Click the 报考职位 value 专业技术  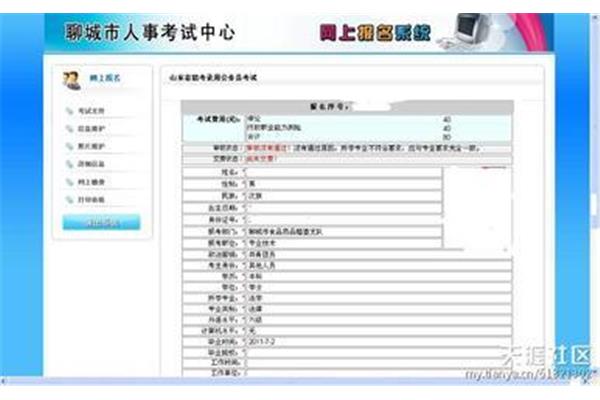click(262, 243)
